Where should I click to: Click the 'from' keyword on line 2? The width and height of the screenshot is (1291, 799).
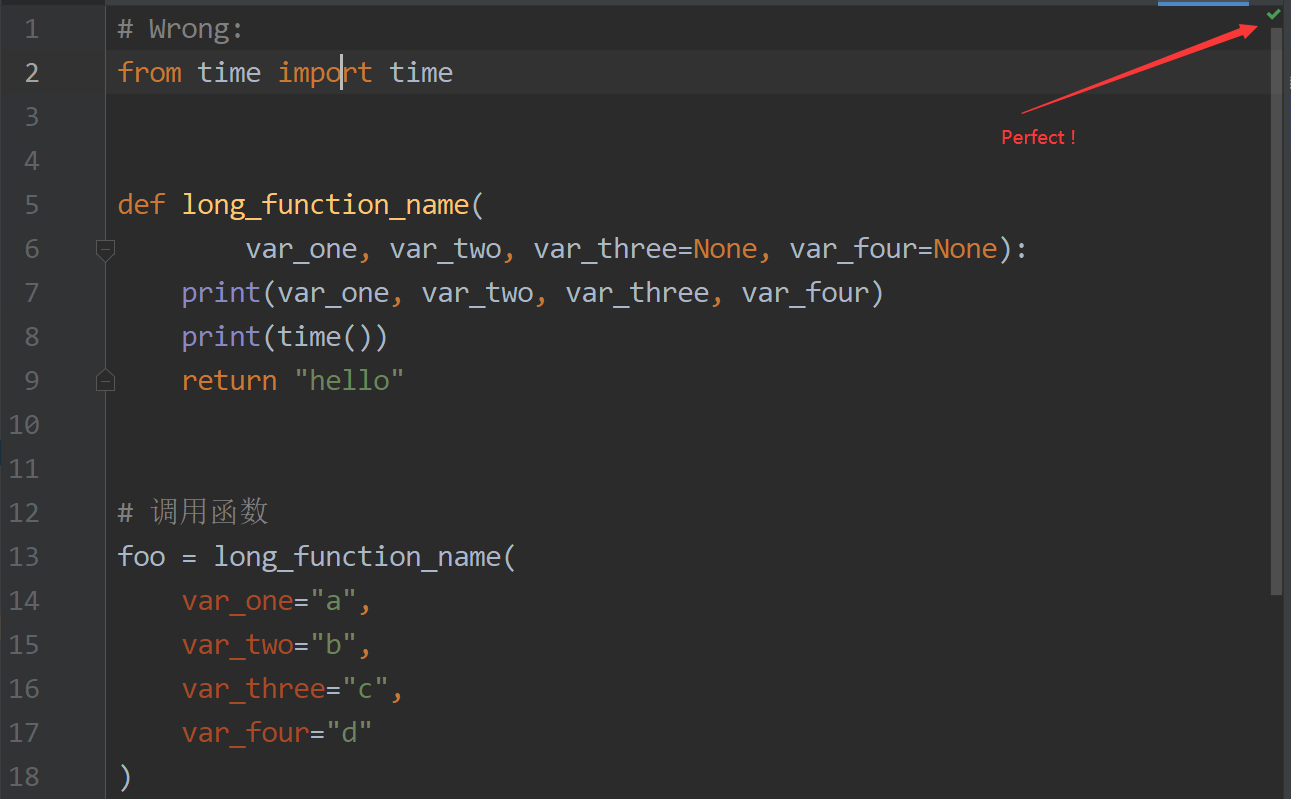point(150,72)
